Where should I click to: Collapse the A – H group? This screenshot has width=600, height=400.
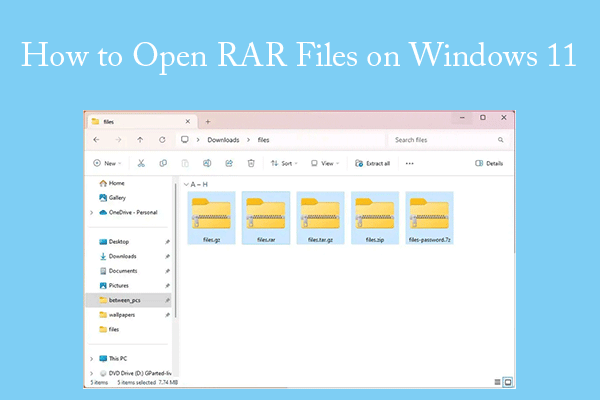(x=186, y=184)
